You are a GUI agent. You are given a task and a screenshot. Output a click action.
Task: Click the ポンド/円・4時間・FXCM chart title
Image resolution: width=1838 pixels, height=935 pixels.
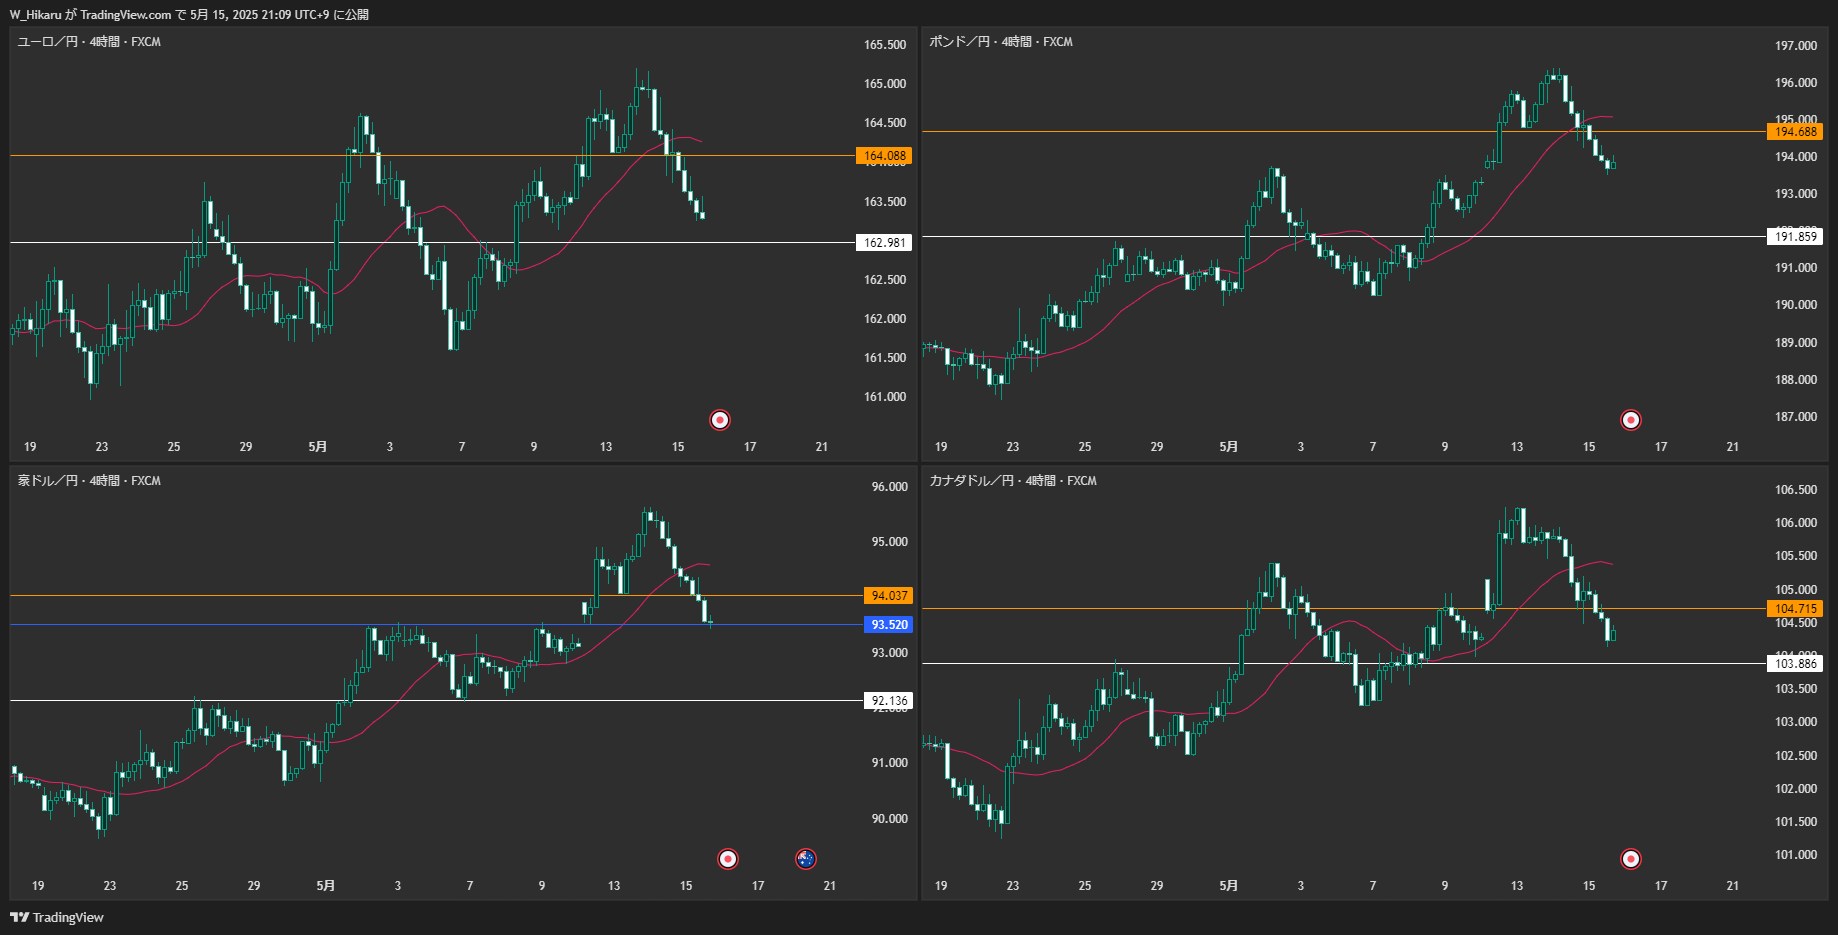tap(1001, 42)
